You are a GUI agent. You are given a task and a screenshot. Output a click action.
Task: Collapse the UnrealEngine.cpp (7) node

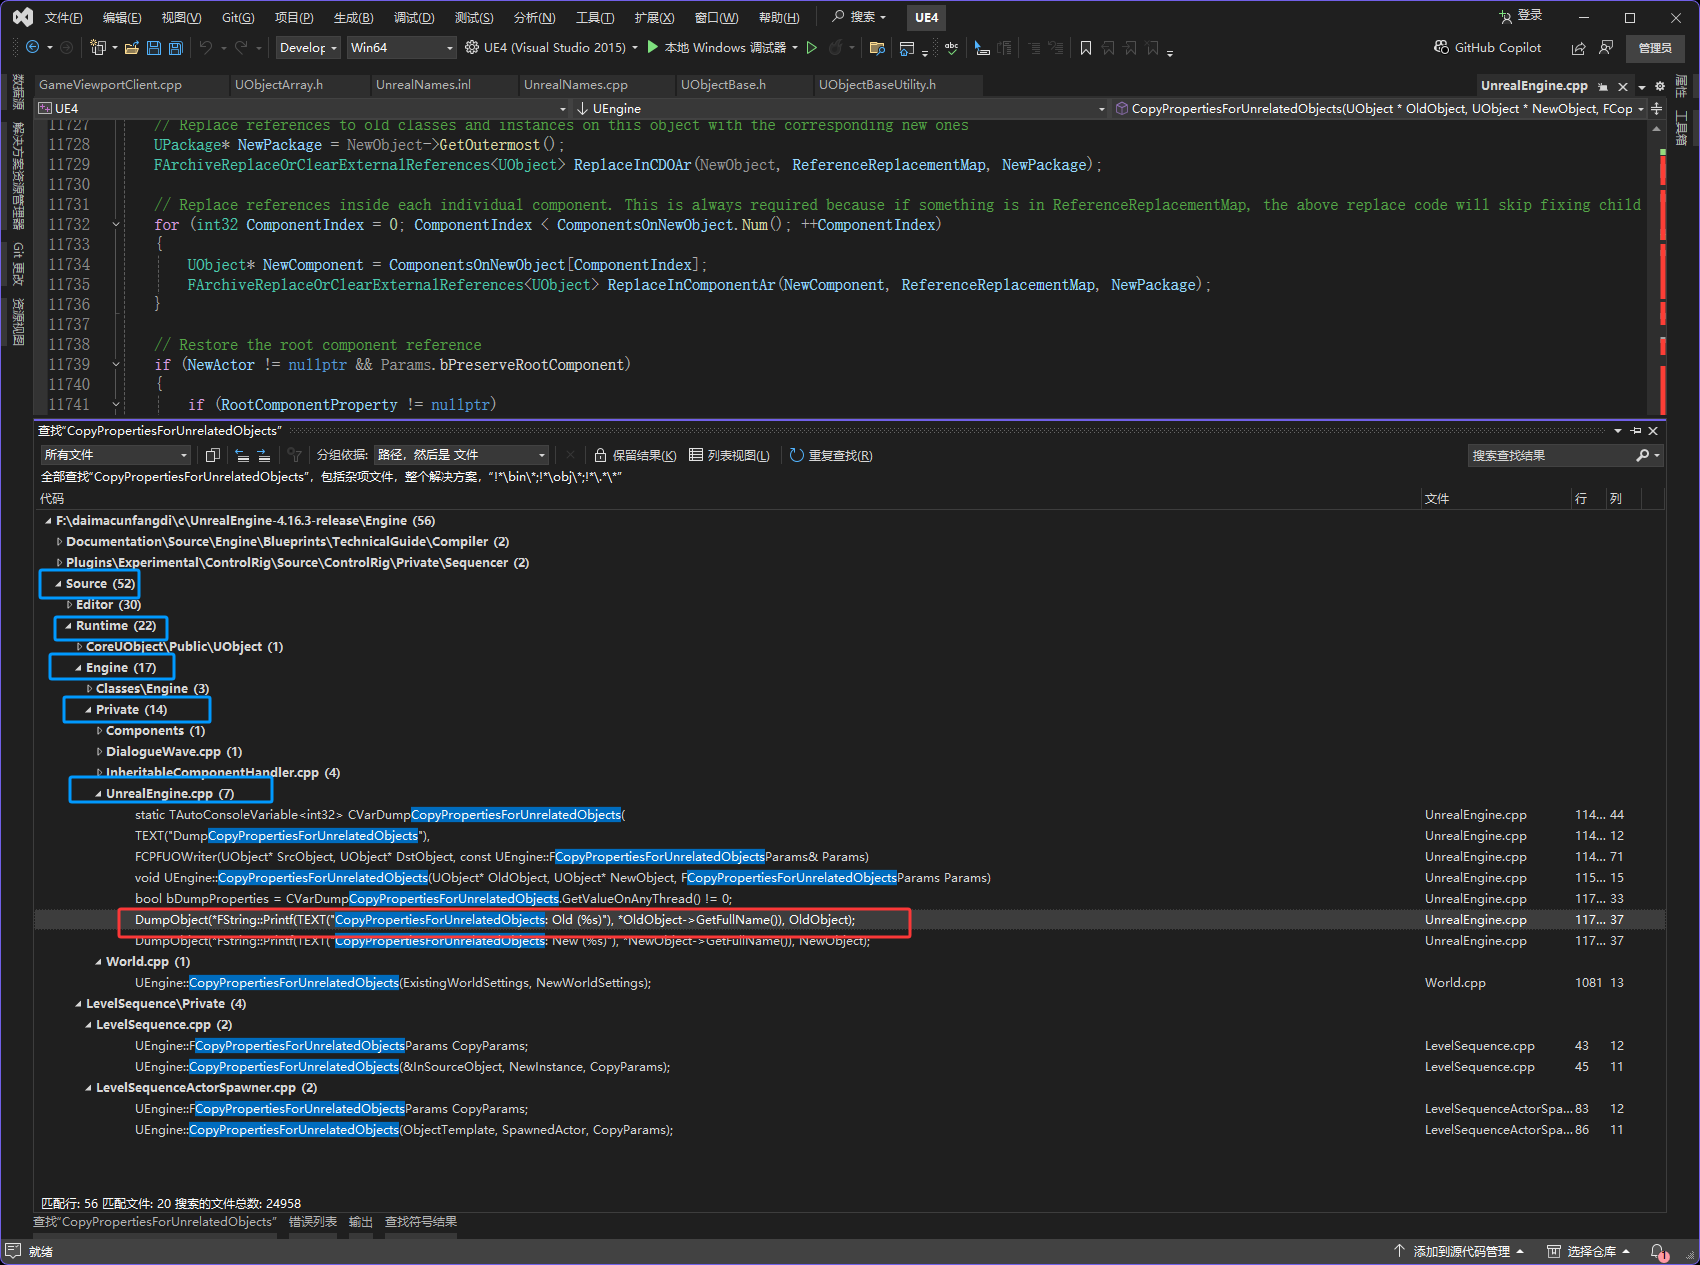98,794
